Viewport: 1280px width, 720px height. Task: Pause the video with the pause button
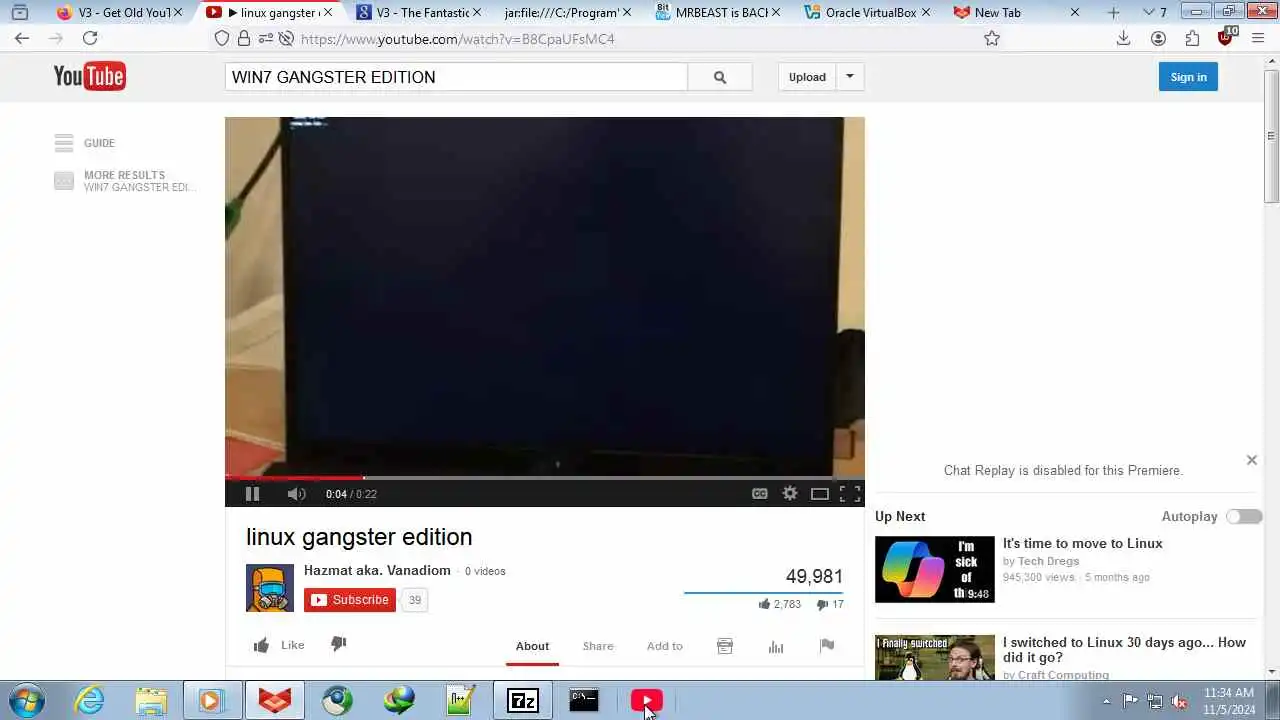tap(252, 494)
